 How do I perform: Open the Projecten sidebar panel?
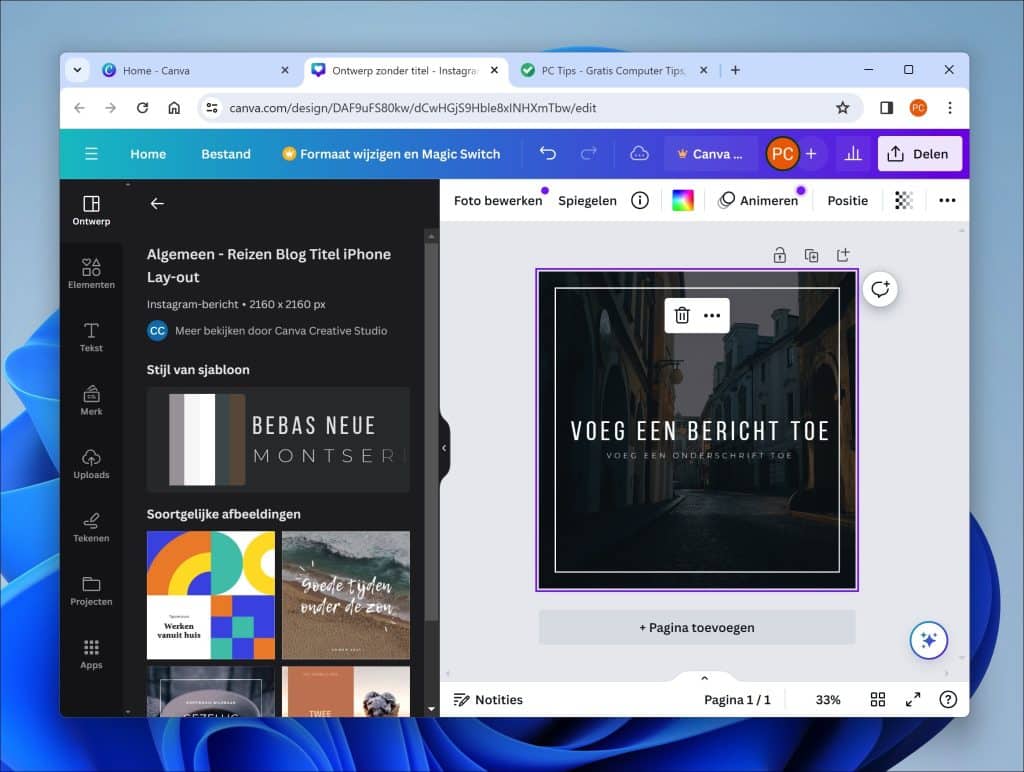point(91,590)
